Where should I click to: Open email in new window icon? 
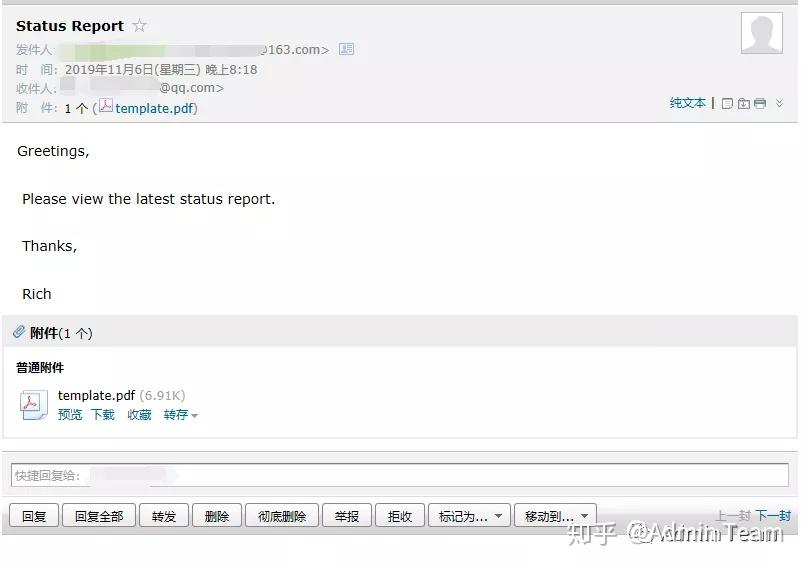click(727, 104)
